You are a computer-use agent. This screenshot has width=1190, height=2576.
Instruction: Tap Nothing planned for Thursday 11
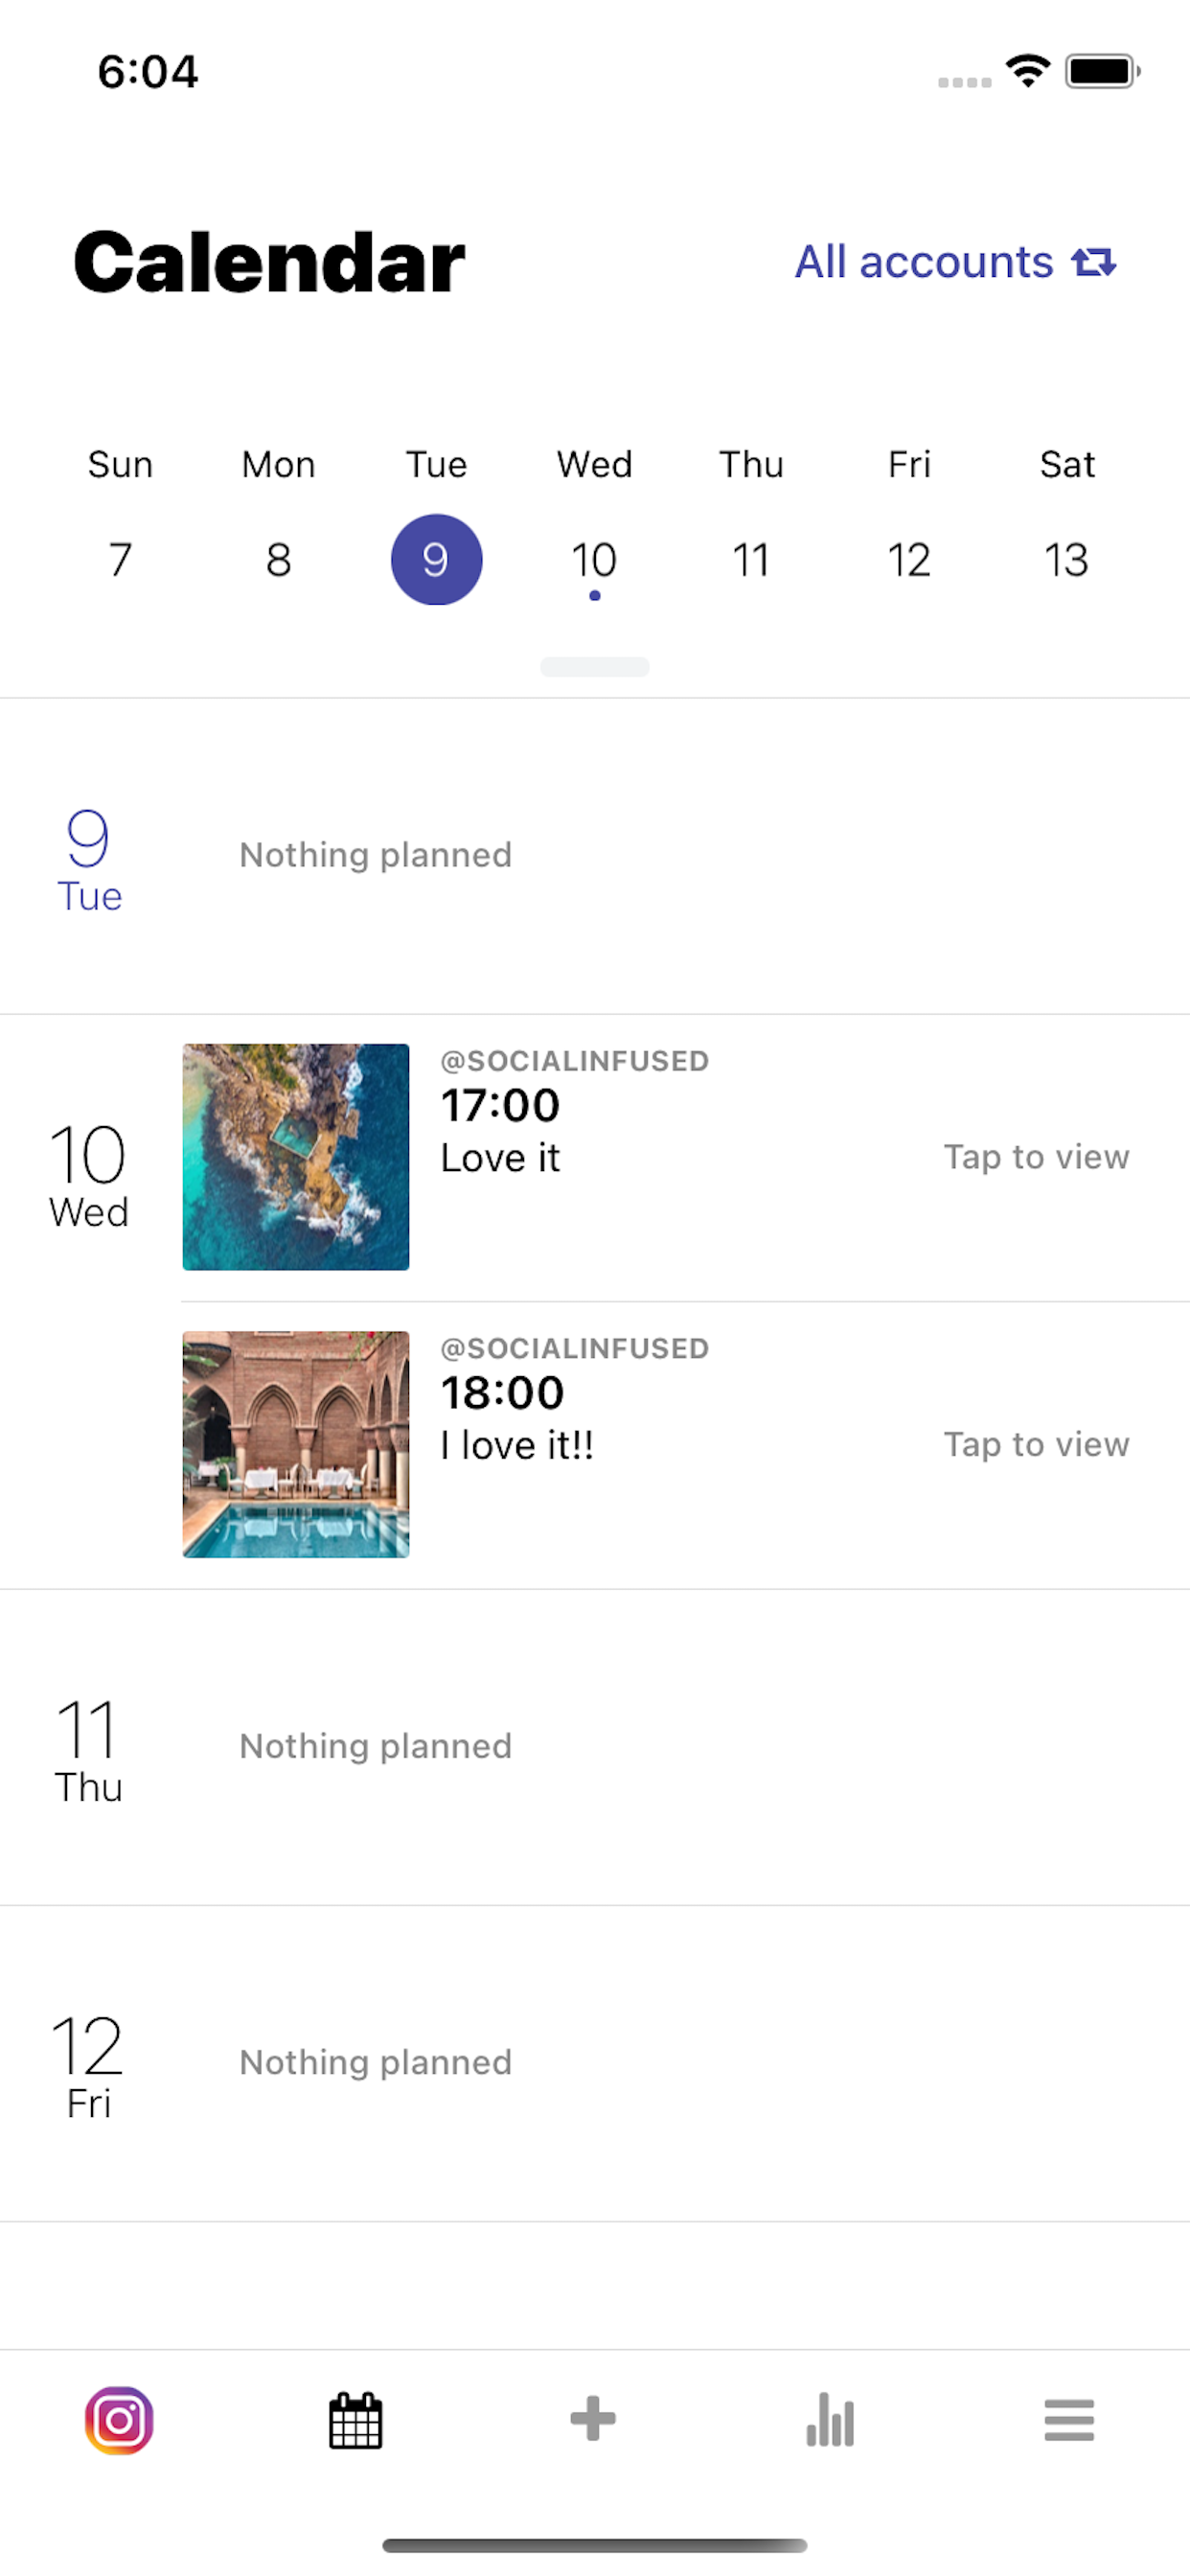pos(376,1746)
